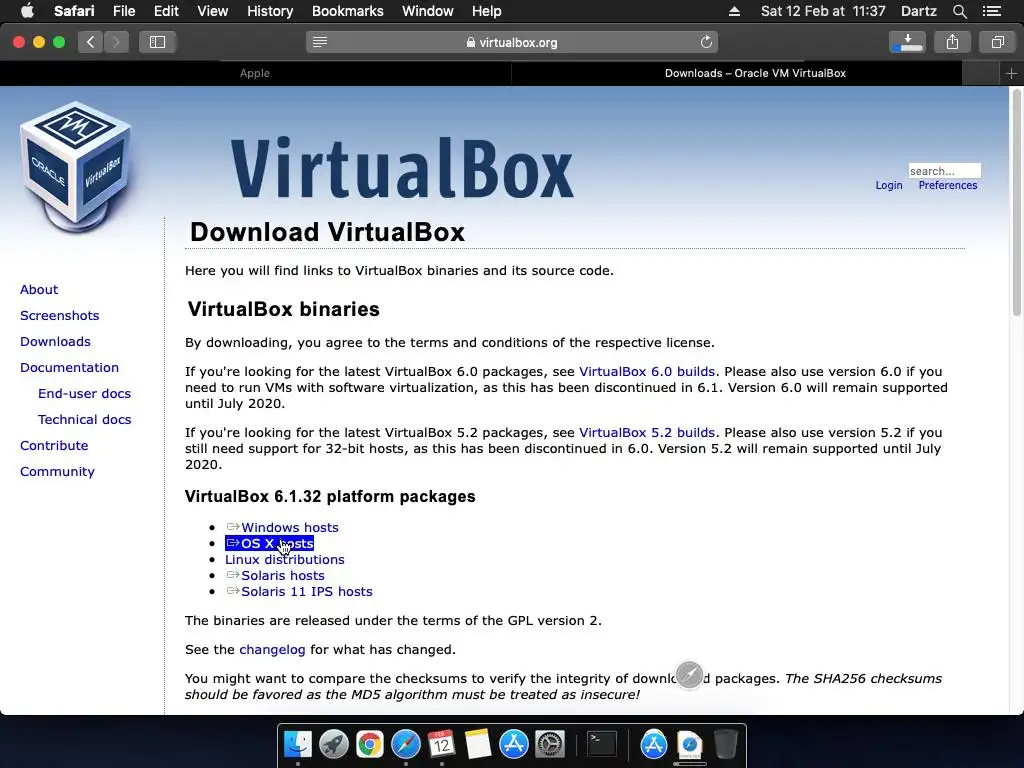1024x768 pixels.
Task: Switch to Safari in the Dock
Action: (406, 744)
